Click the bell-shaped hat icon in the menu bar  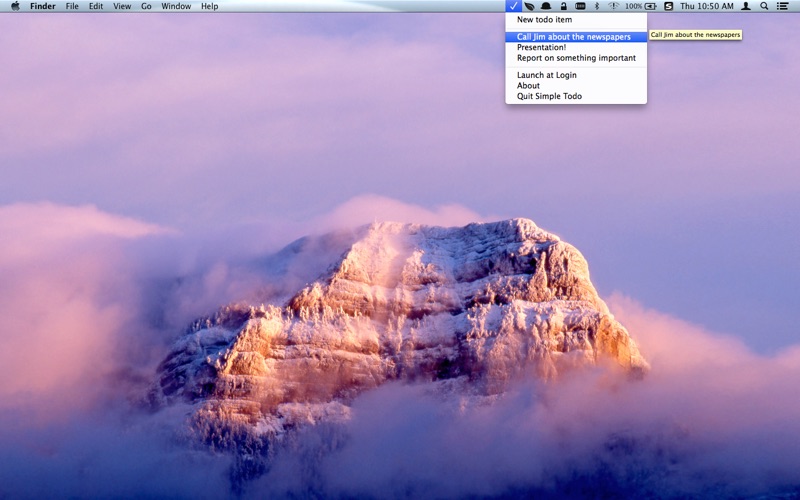click(x=546, y=6)
